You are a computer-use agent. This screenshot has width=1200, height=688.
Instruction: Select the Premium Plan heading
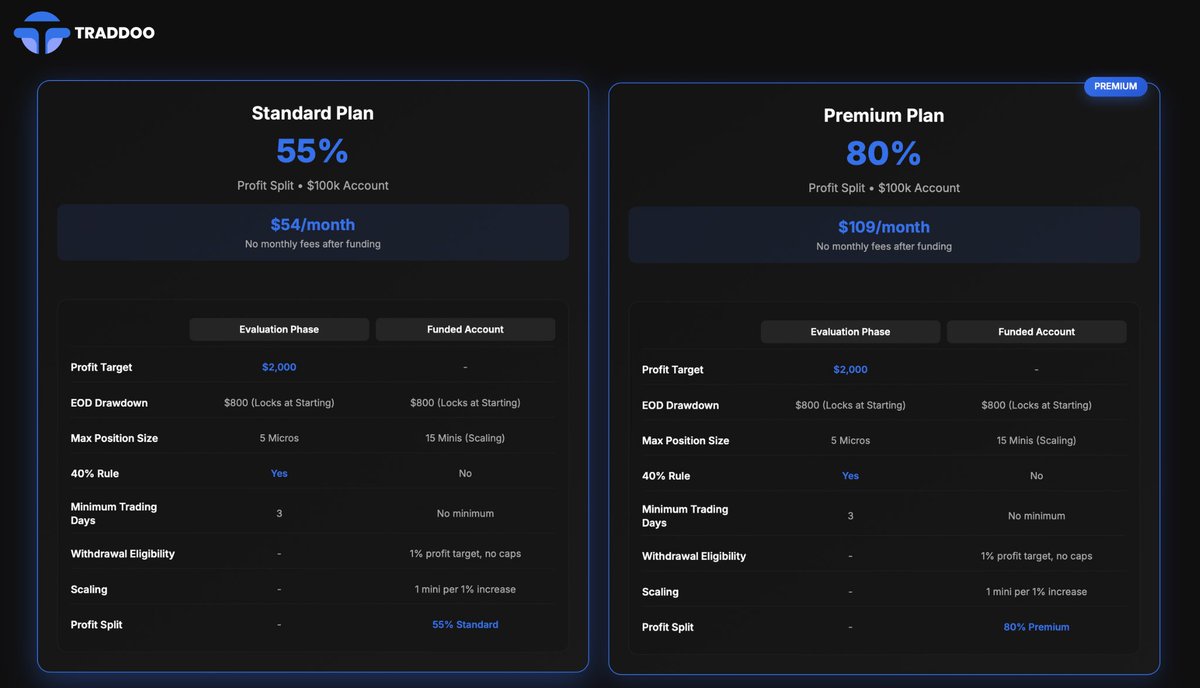[884, 115]
